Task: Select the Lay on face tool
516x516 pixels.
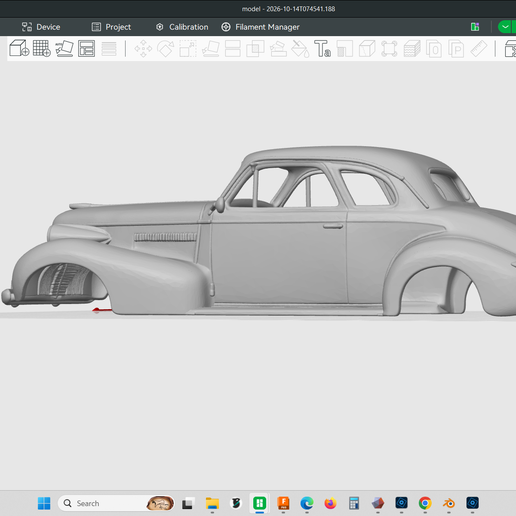Action: [211, 49]
